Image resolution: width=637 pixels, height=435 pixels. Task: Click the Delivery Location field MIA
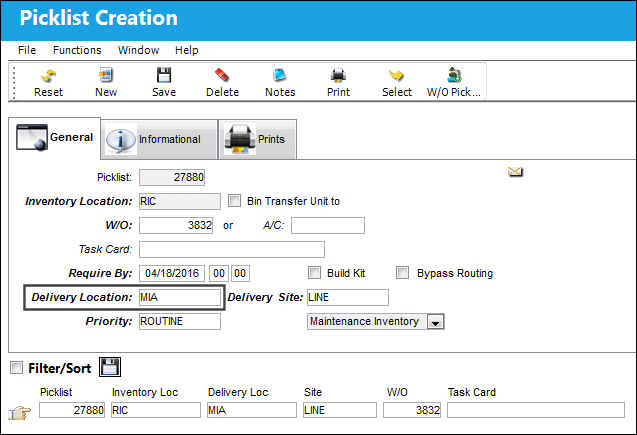[180, 297]
